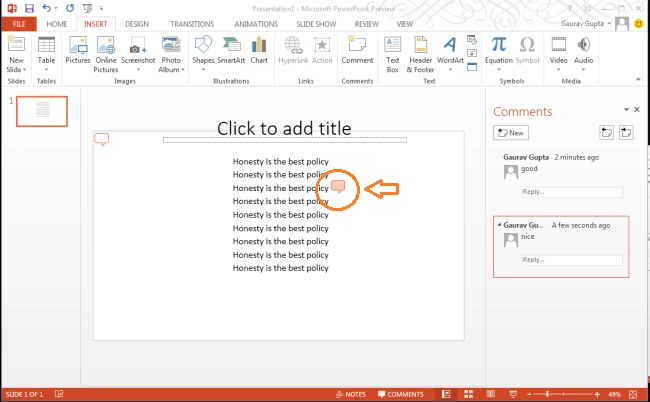Toggle the COMMENTS pane from the status bar
The width and height of the screenshot is (650, 402).
pos(400,394)
